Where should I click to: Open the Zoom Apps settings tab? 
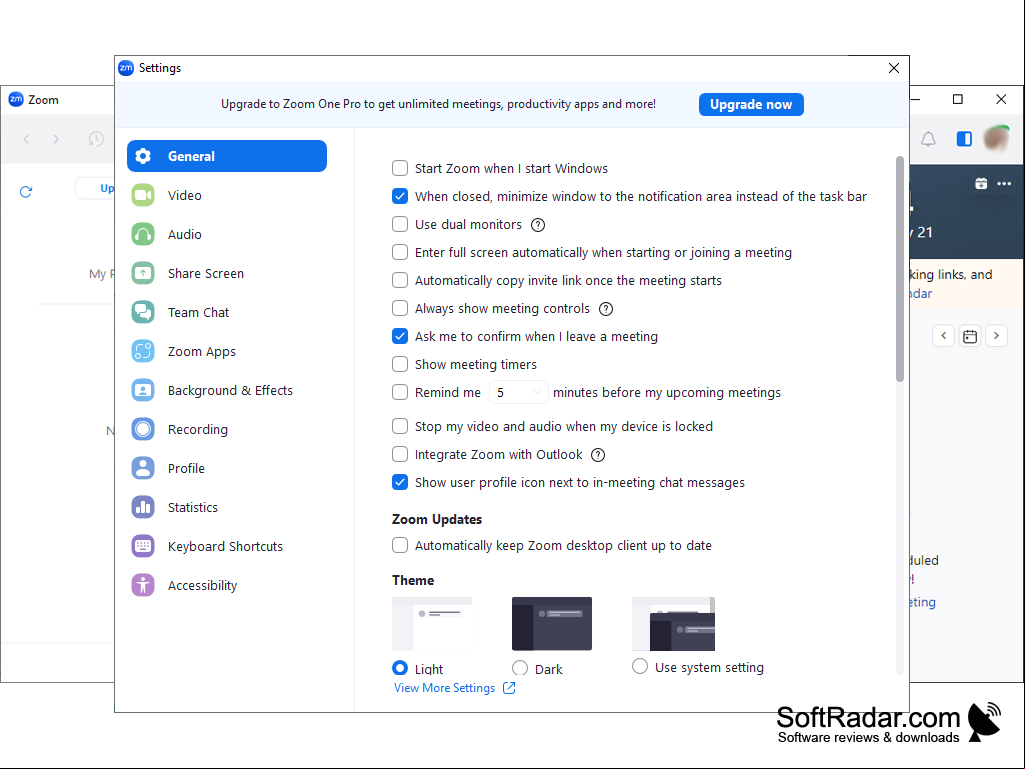click(227, 351)
